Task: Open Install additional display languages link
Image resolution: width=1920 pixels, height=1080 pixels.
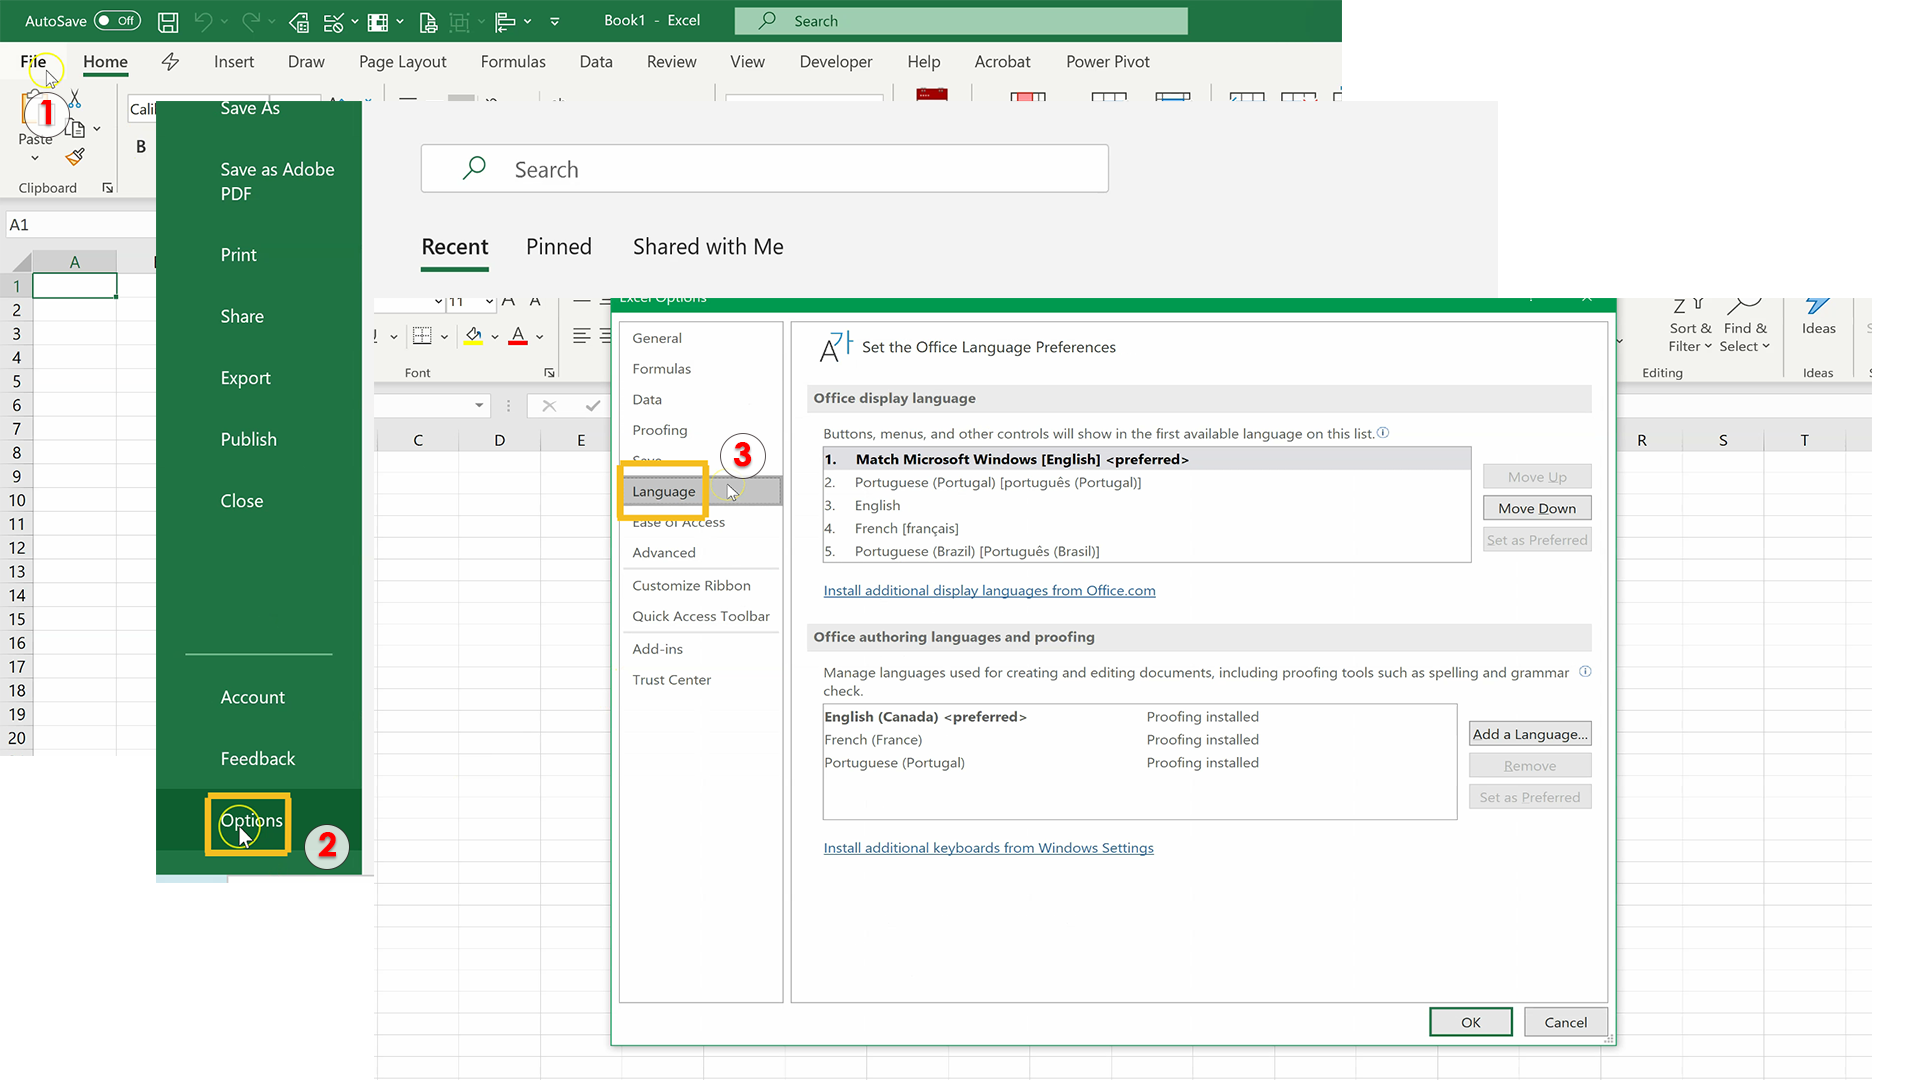Action: pyautogui.click(x=989, y=589)
